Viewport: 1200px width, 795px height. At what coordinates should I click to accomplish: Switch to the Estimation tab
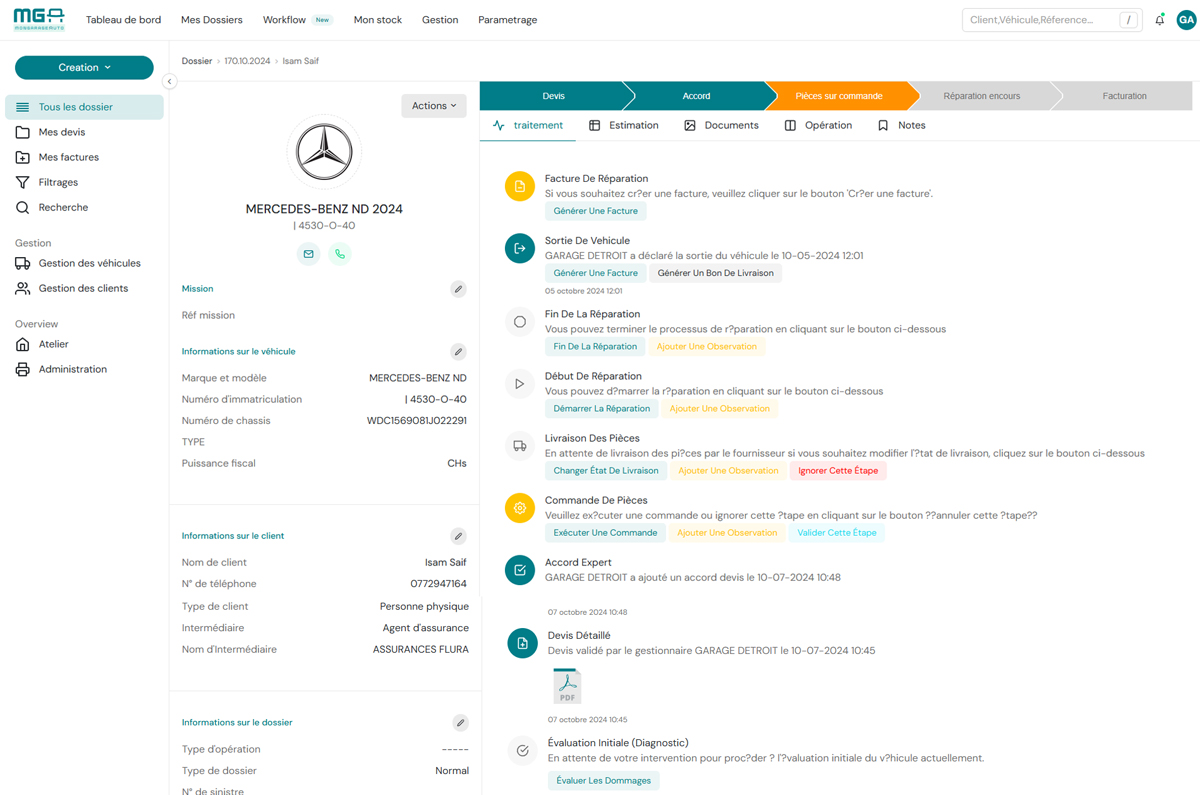[623, 126]
